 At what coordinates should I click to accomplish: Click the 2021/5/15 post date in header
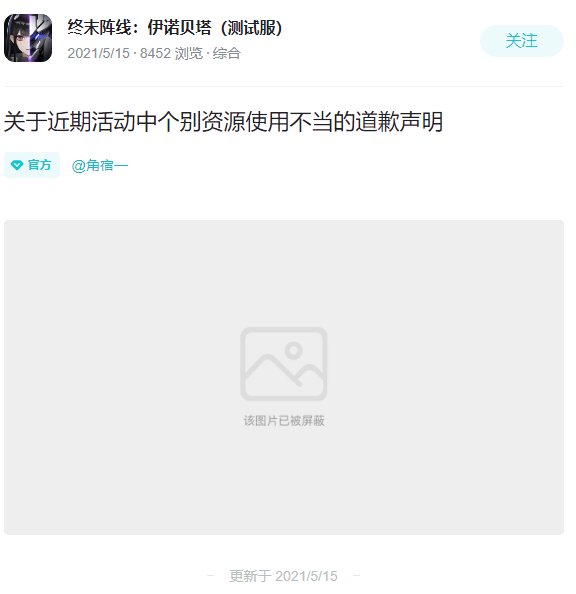[99, 53]
